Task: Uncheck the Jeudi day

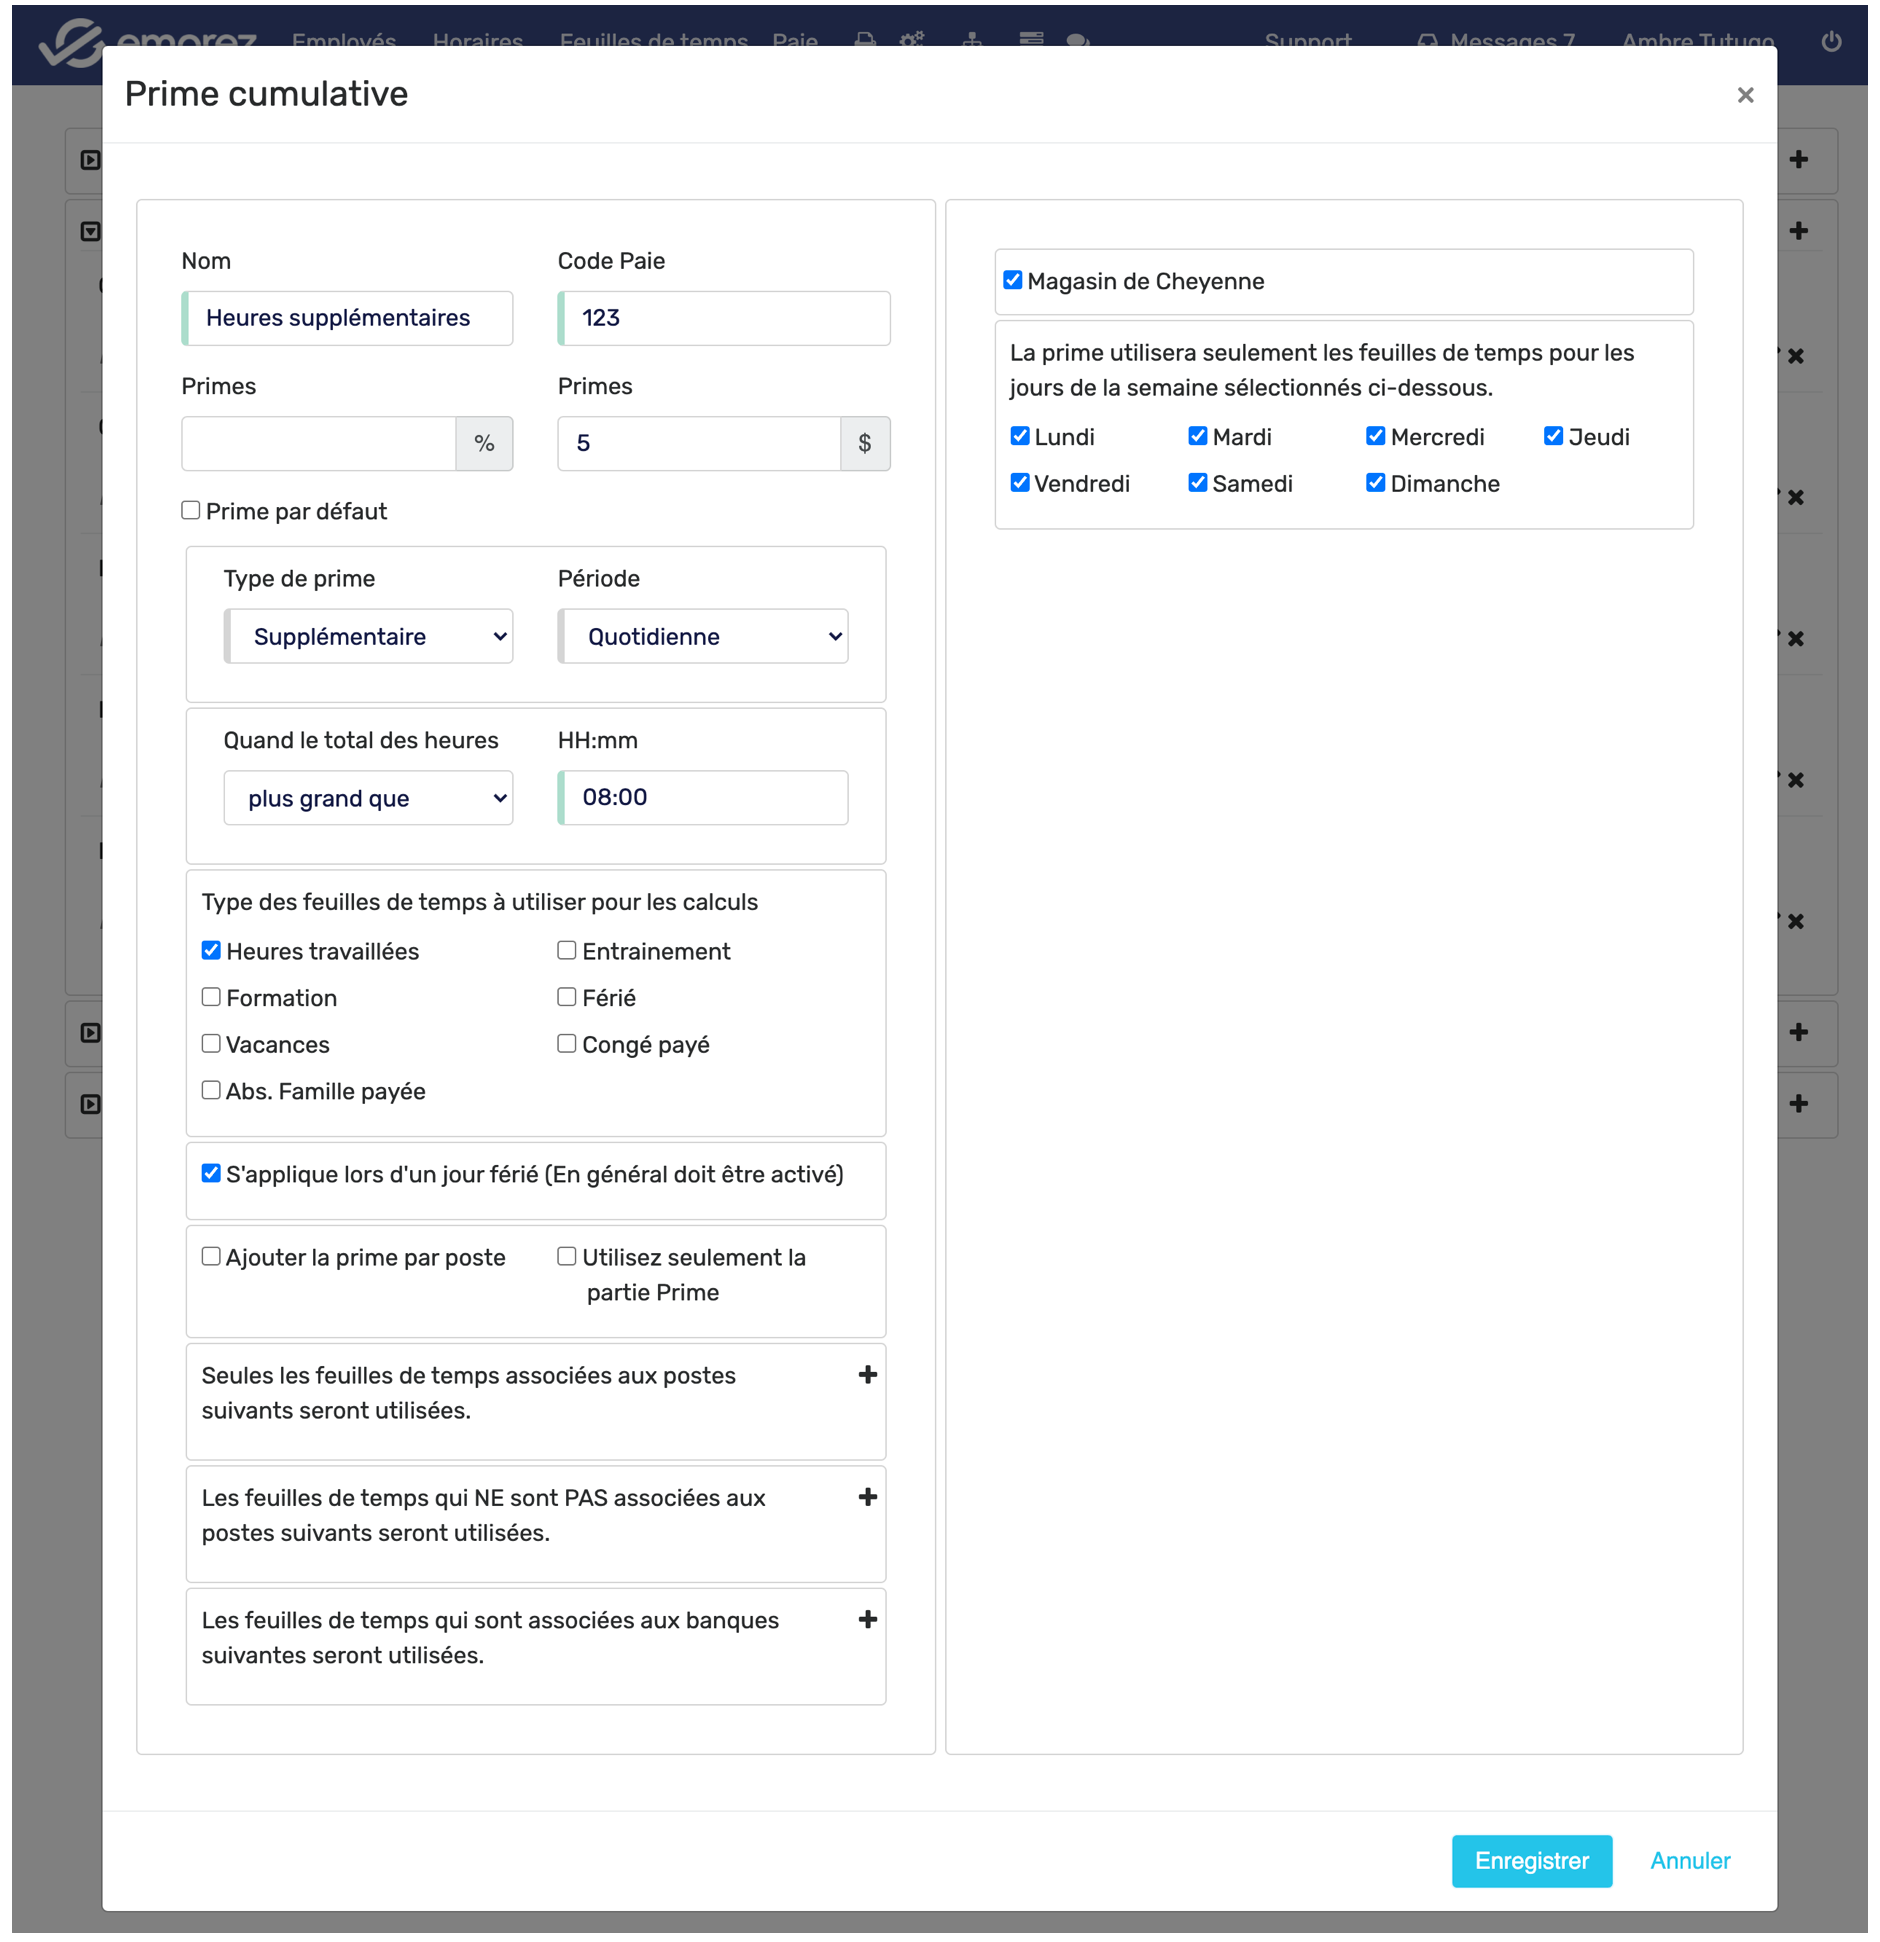Action: 1553,436
